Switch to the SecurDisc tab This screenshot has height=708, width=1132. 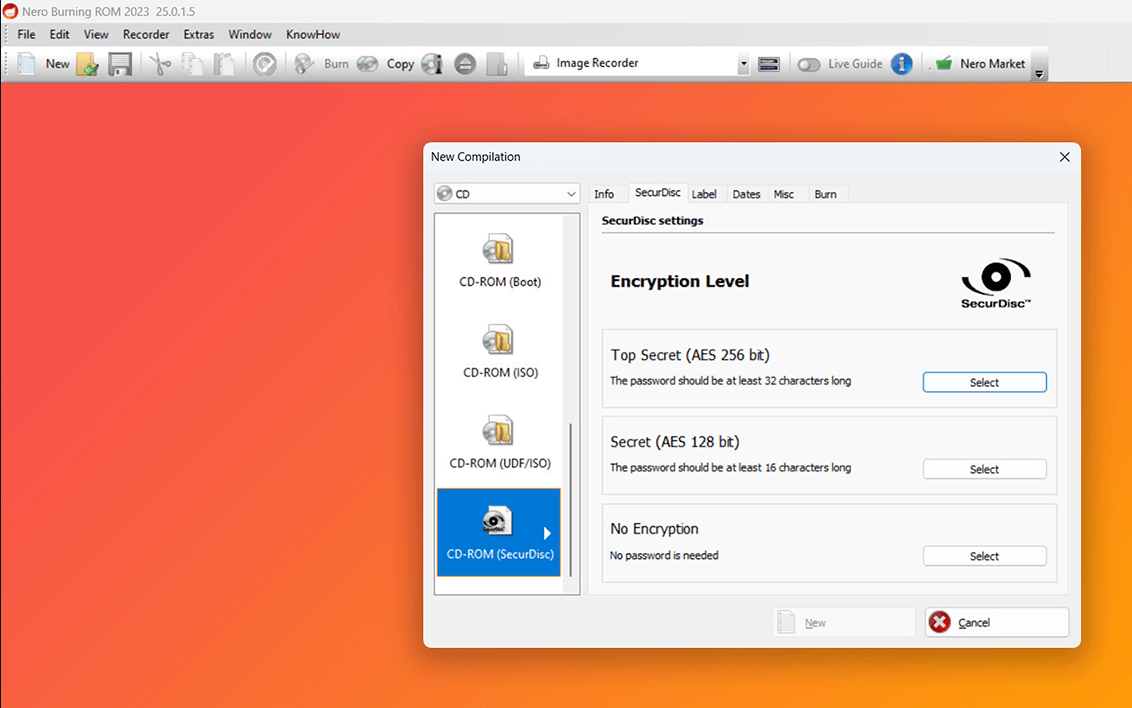pos(658,193)
